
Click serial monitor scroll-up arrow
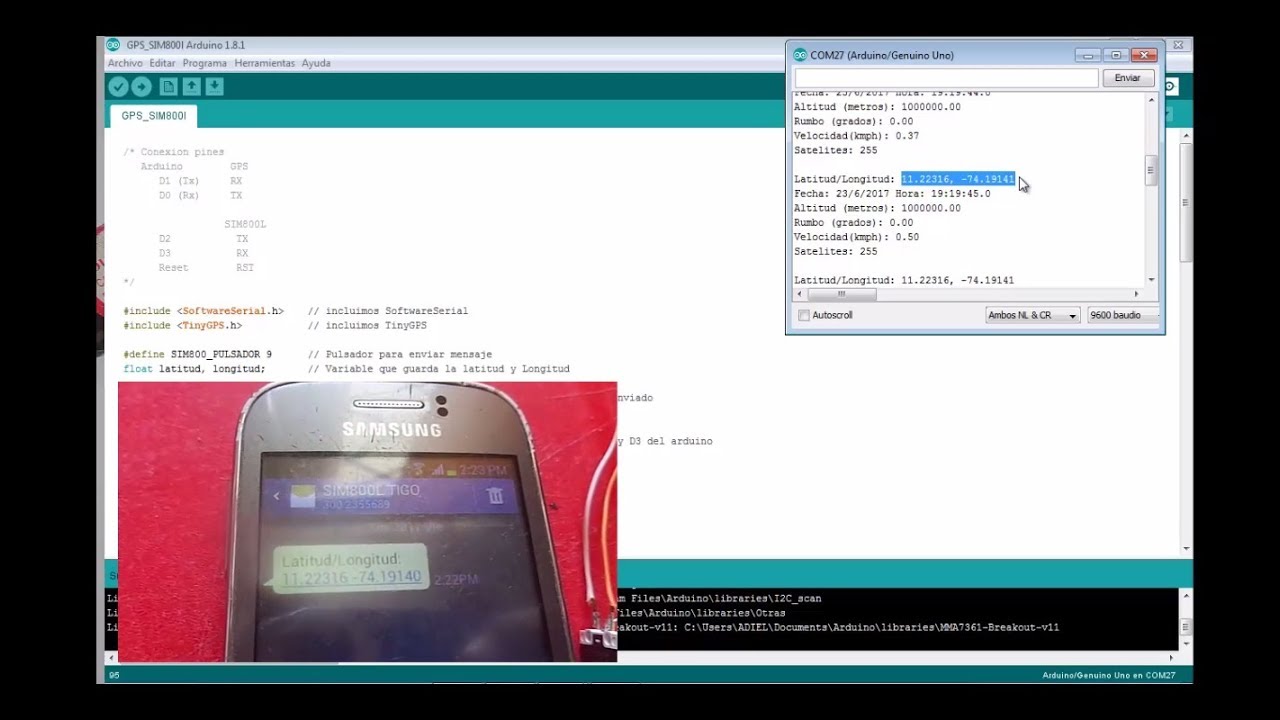(1150, 100)
